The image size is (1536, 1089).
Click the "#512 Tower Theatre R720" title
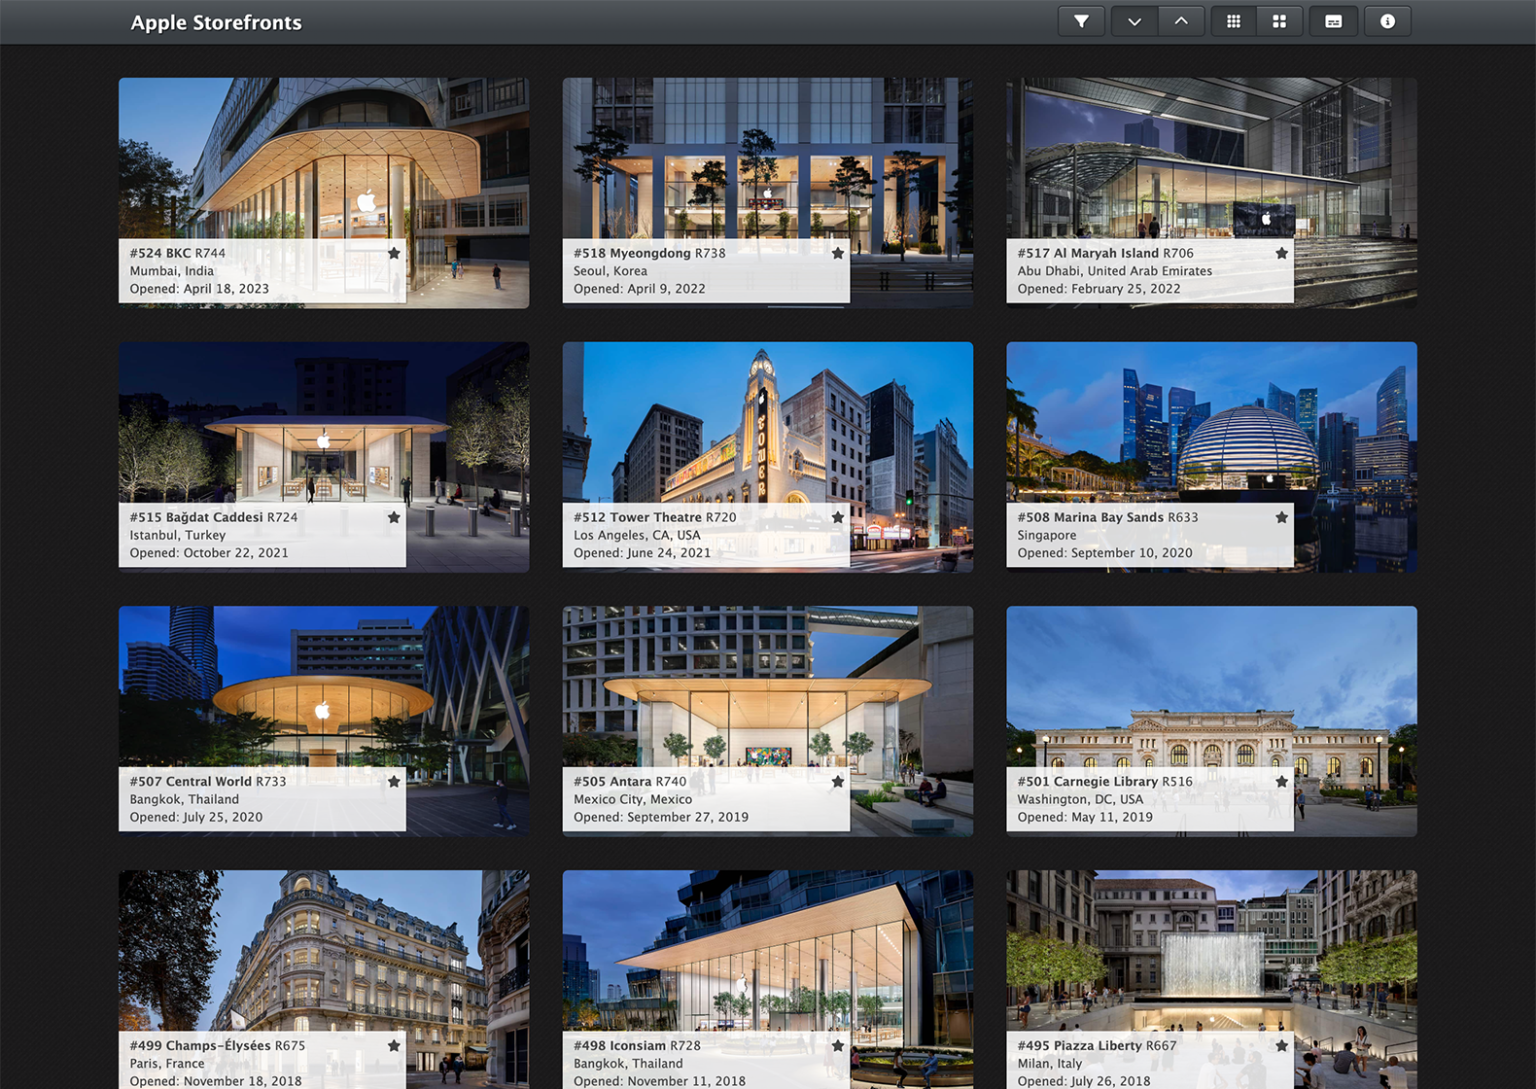tap(655, 517)
